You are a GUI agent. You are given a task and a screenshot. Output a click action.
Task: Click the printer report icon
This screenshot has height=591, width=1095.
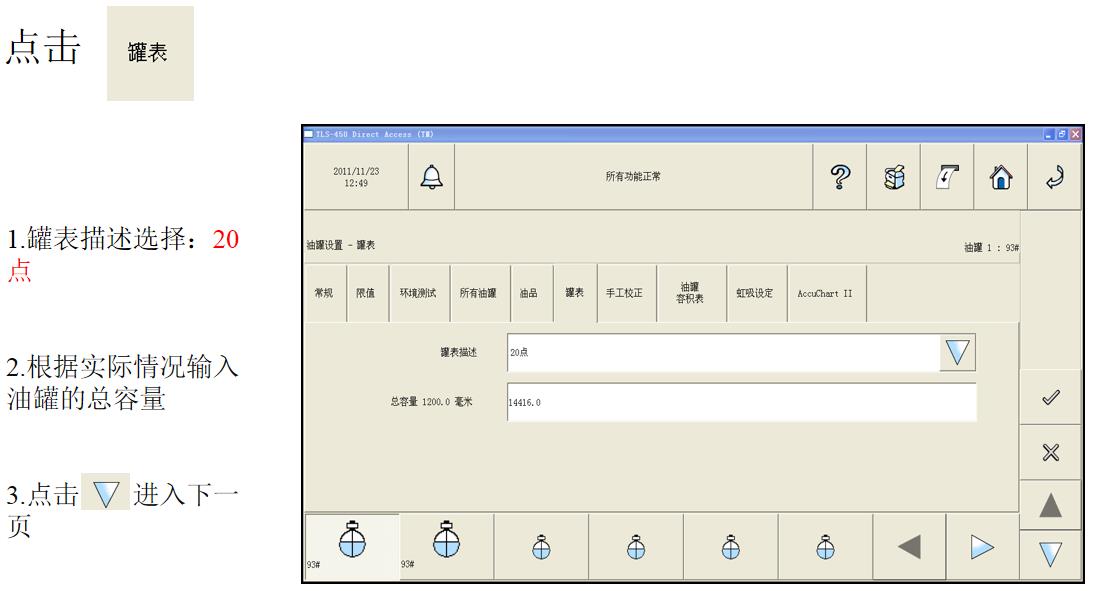894,177
